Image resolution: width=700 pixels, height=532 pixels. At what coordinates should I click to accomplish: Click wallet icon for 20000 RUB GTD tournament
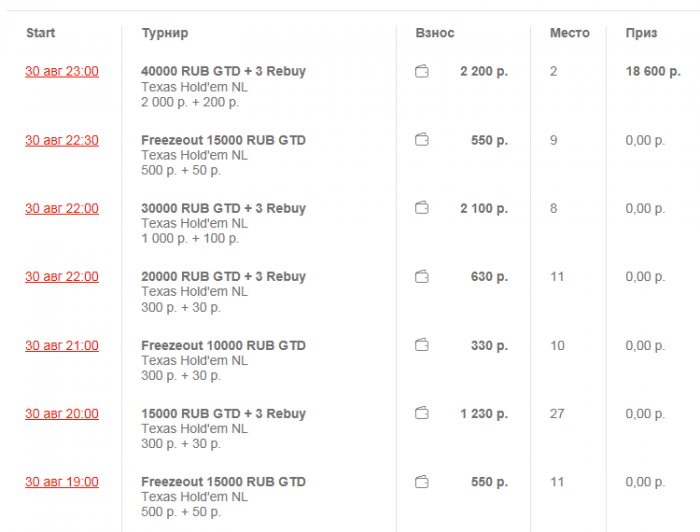(422, 277)
